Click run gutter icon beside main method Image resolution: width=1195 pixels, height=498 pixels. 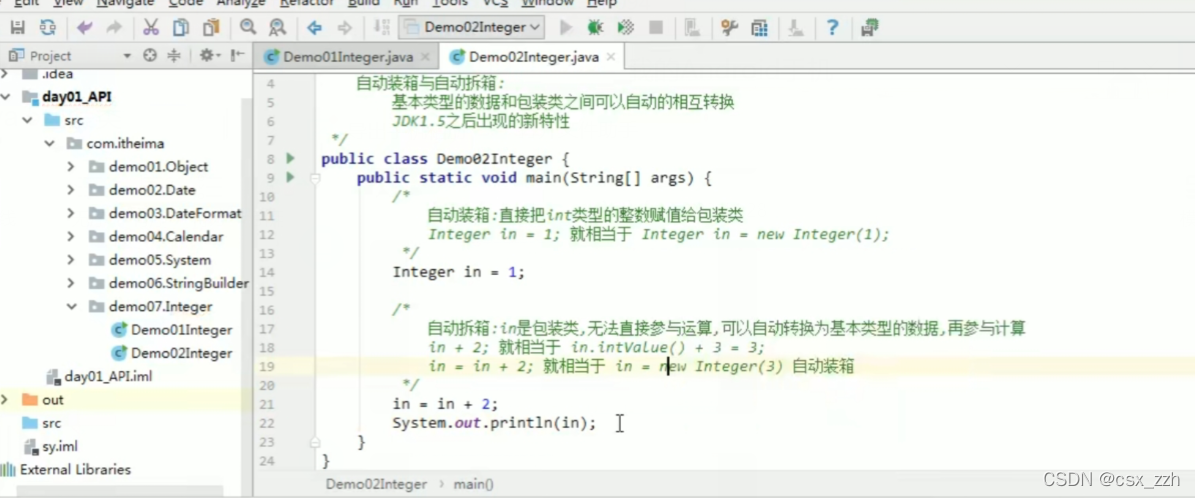pos(290,178)
